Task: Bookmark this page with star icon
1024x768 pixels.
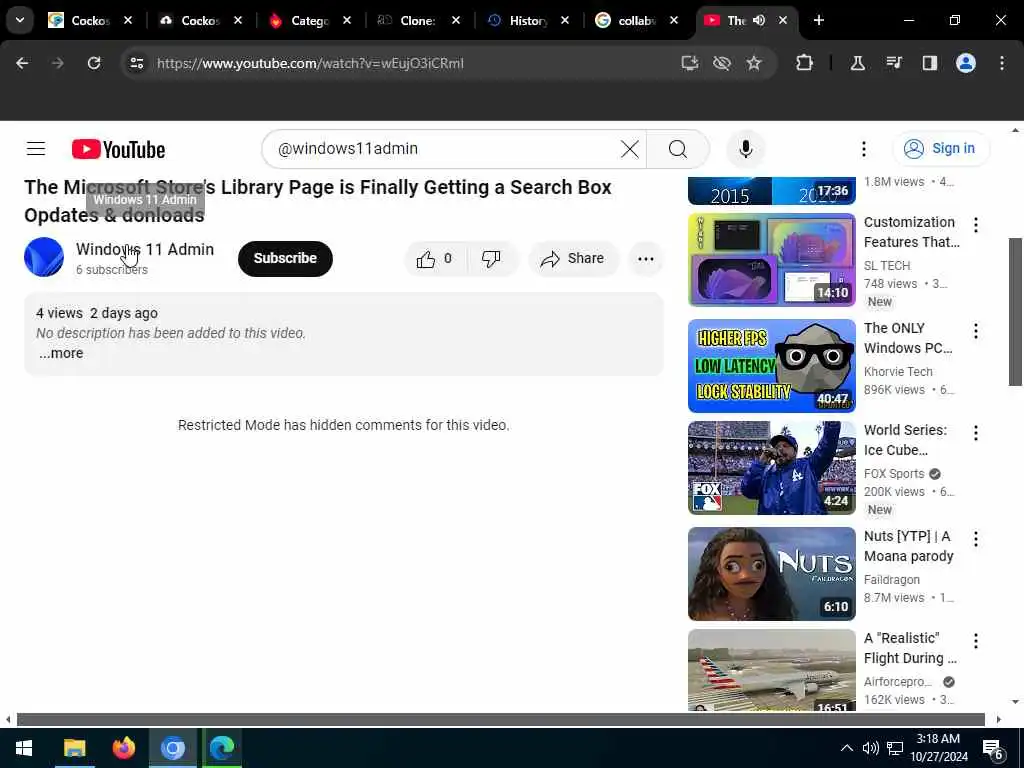Action: [754, 63]
